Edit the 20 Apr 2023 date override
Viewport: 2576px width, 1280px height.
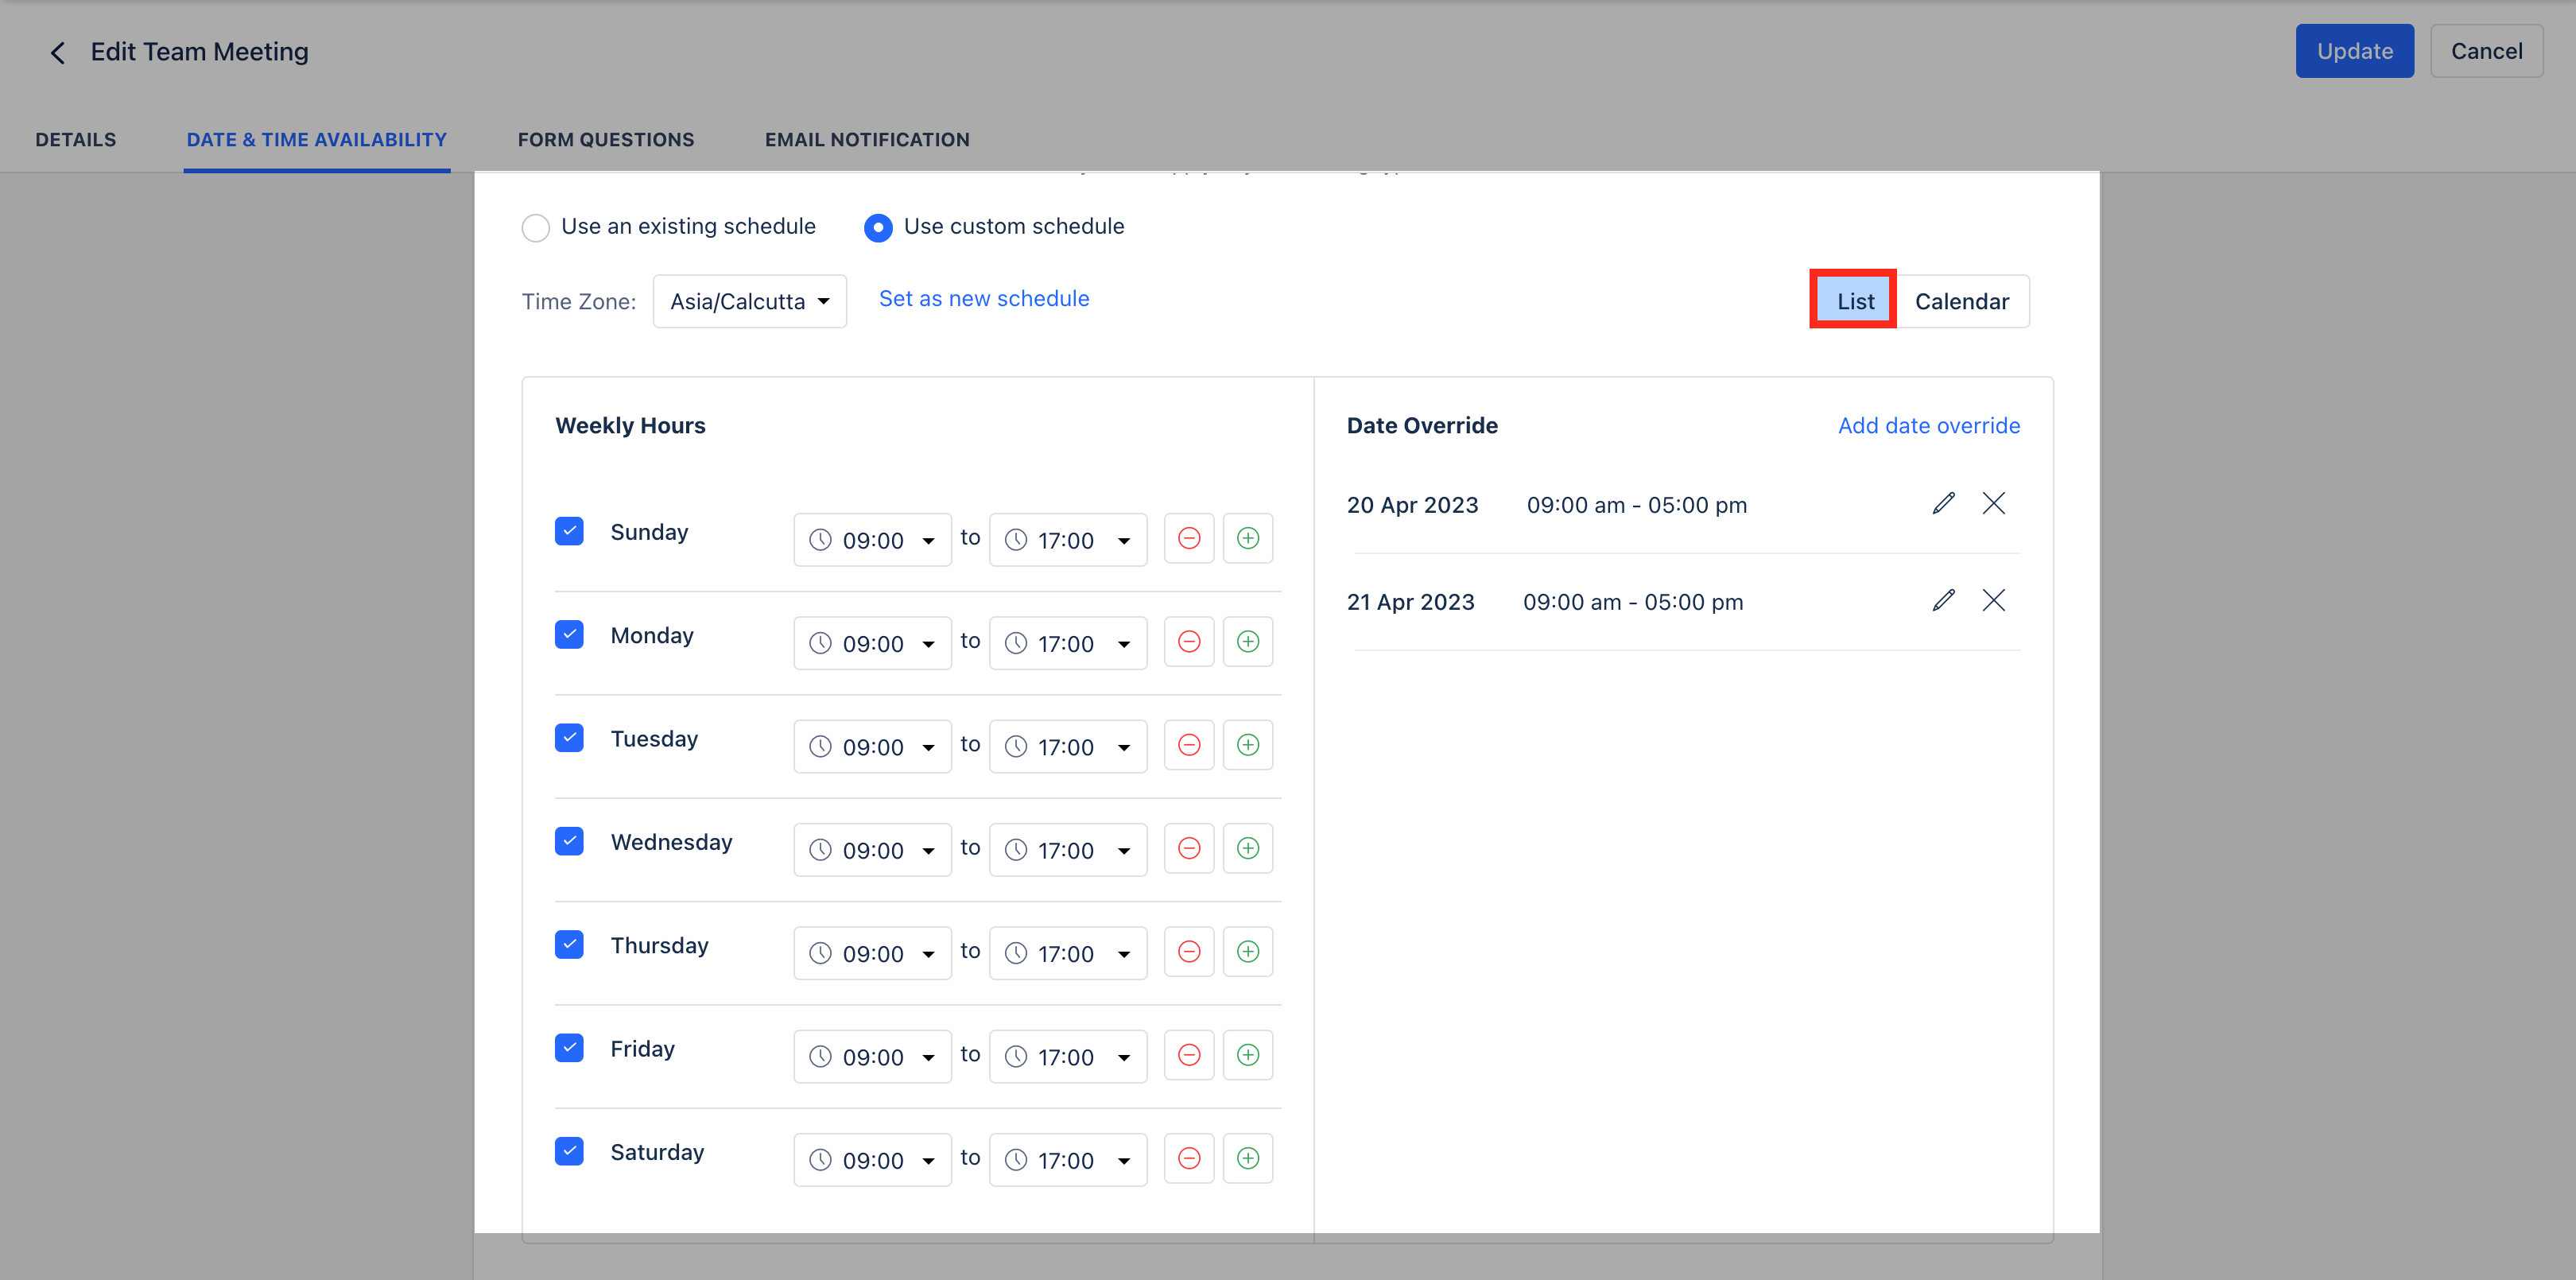pos(1943,503)
